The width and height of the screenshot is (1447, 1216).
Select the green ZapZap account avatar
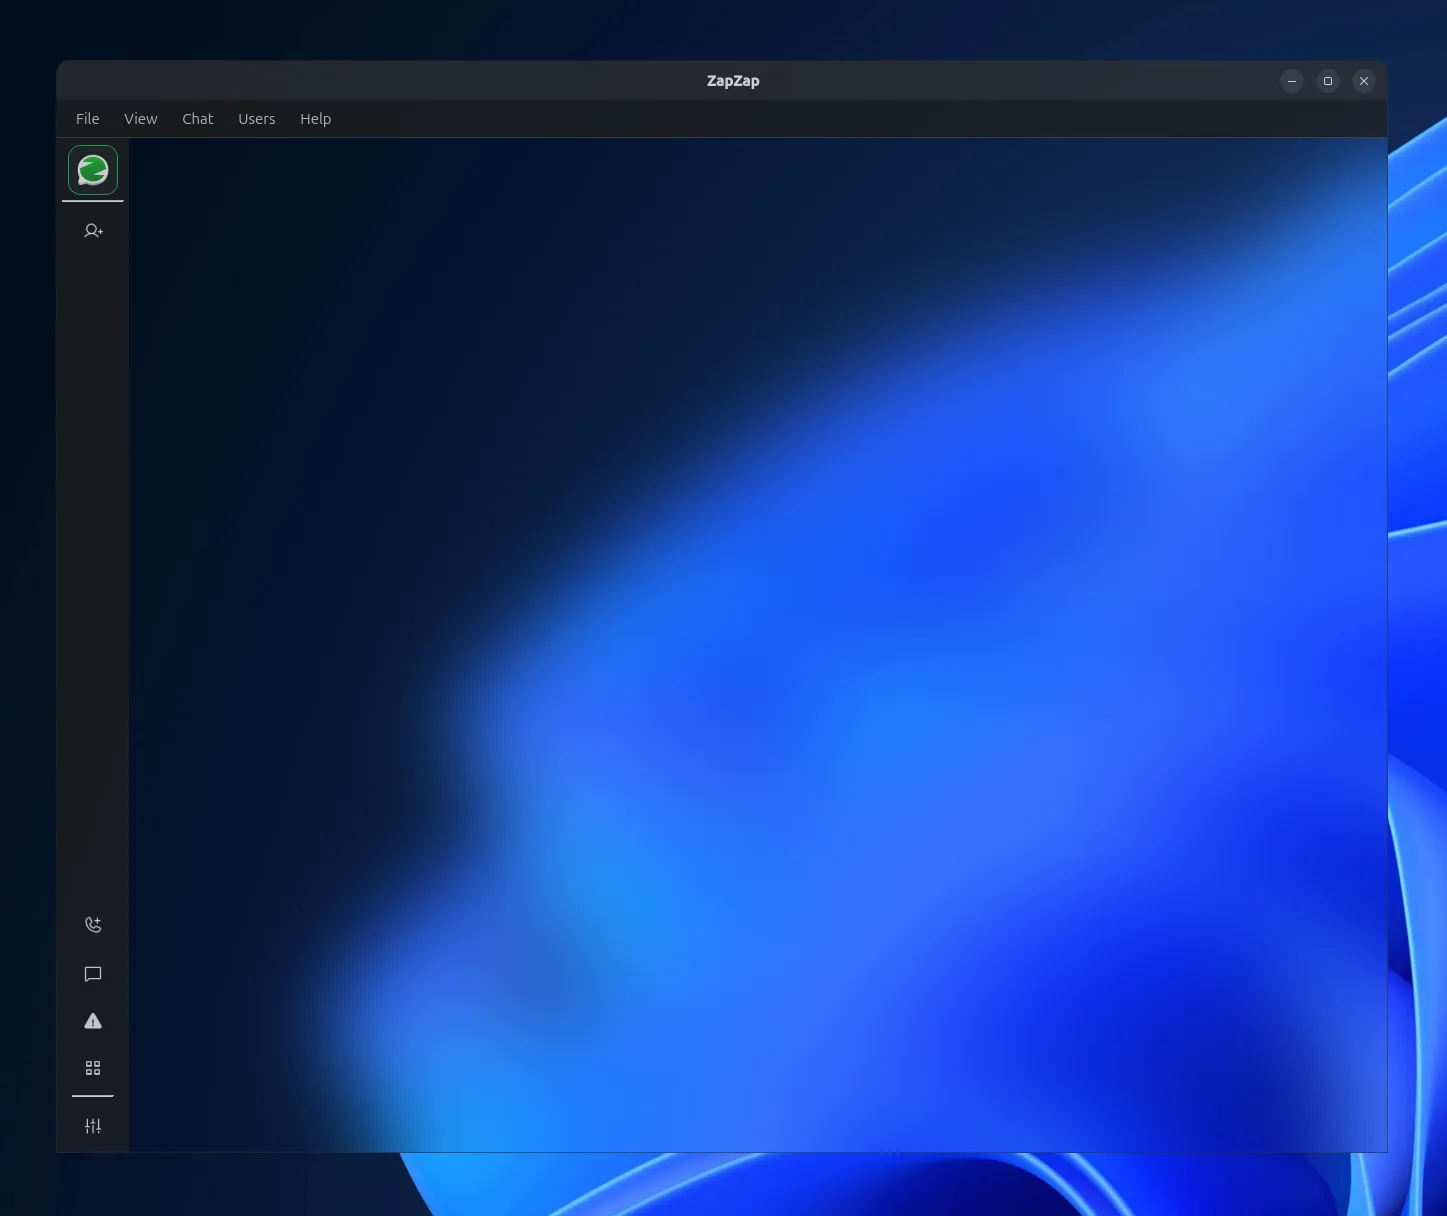pos(93,170)
